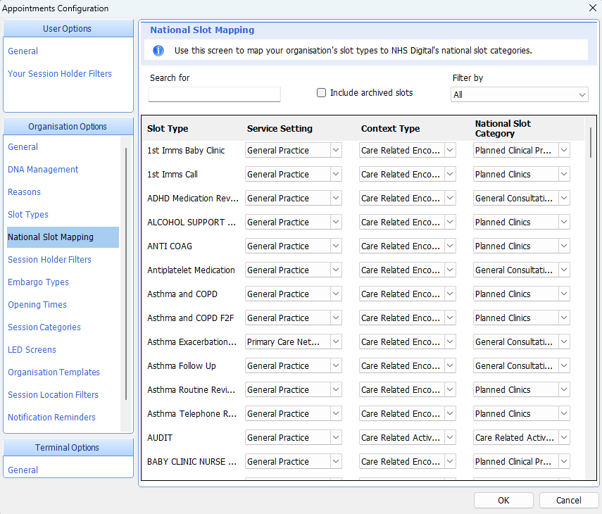Select the Asthma Follow Up slot type

[x=182, y=366]
